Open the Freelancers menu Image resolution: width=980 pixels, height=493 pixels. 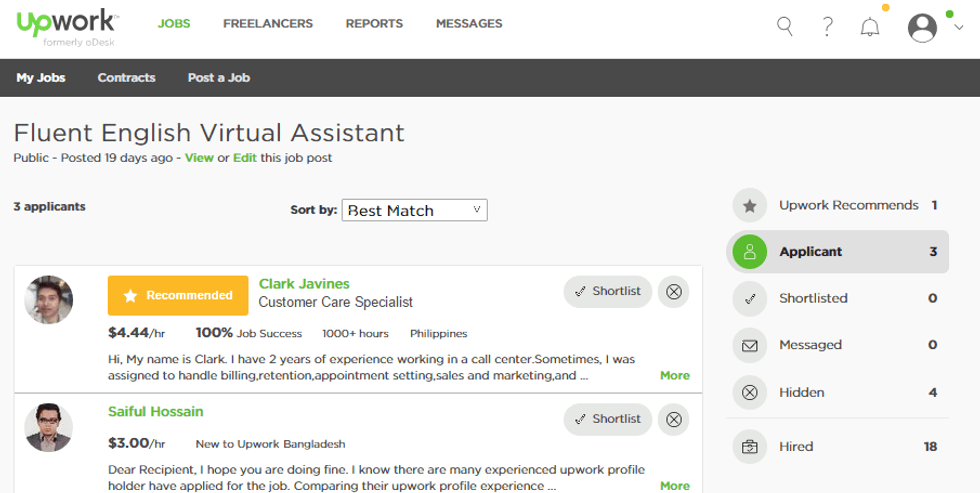point(267,23)
